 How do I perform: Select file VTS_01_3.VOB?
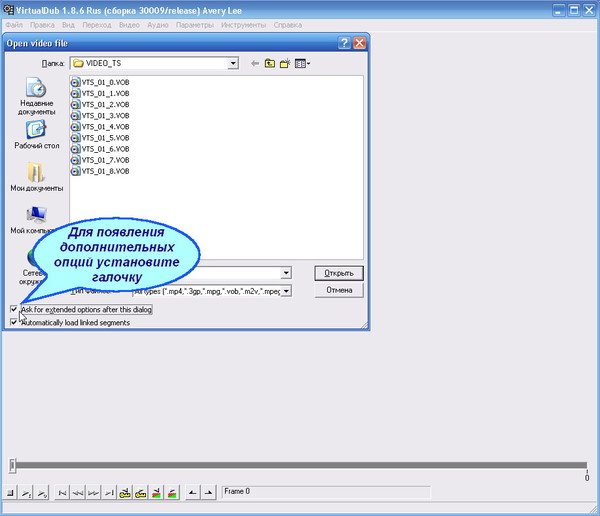coord(100,116)
